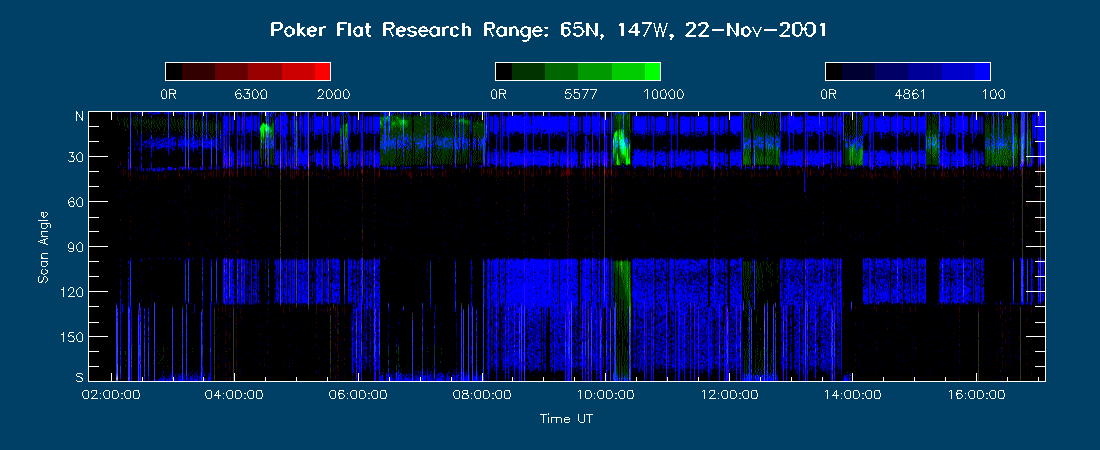1100x450 pixels.
Task: Click the '0R' label under red bar
Action: tap(168, 95)
